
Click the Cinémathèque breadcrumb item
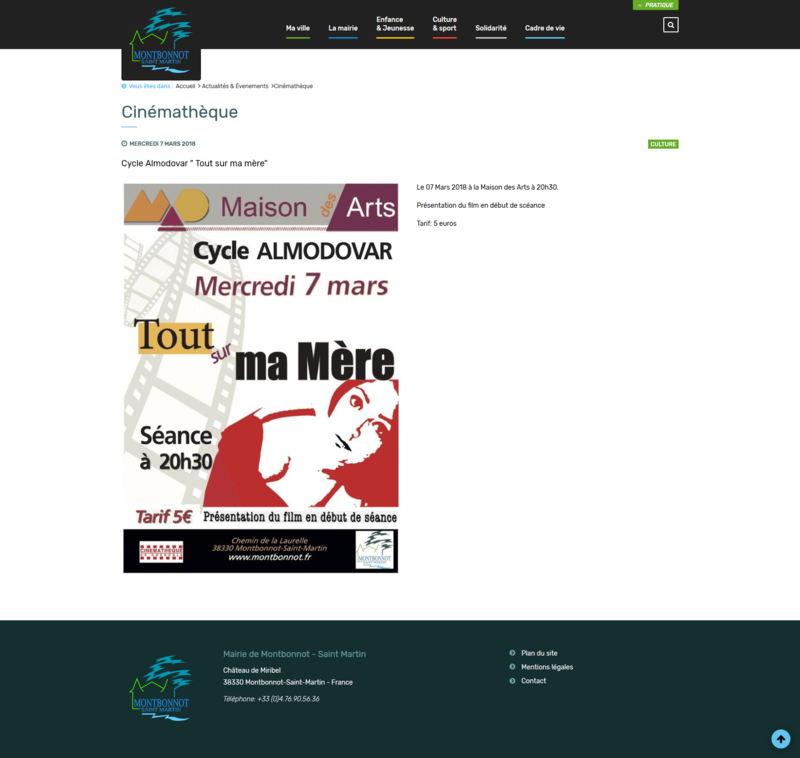pyautogui.click(x=293, y=86)
